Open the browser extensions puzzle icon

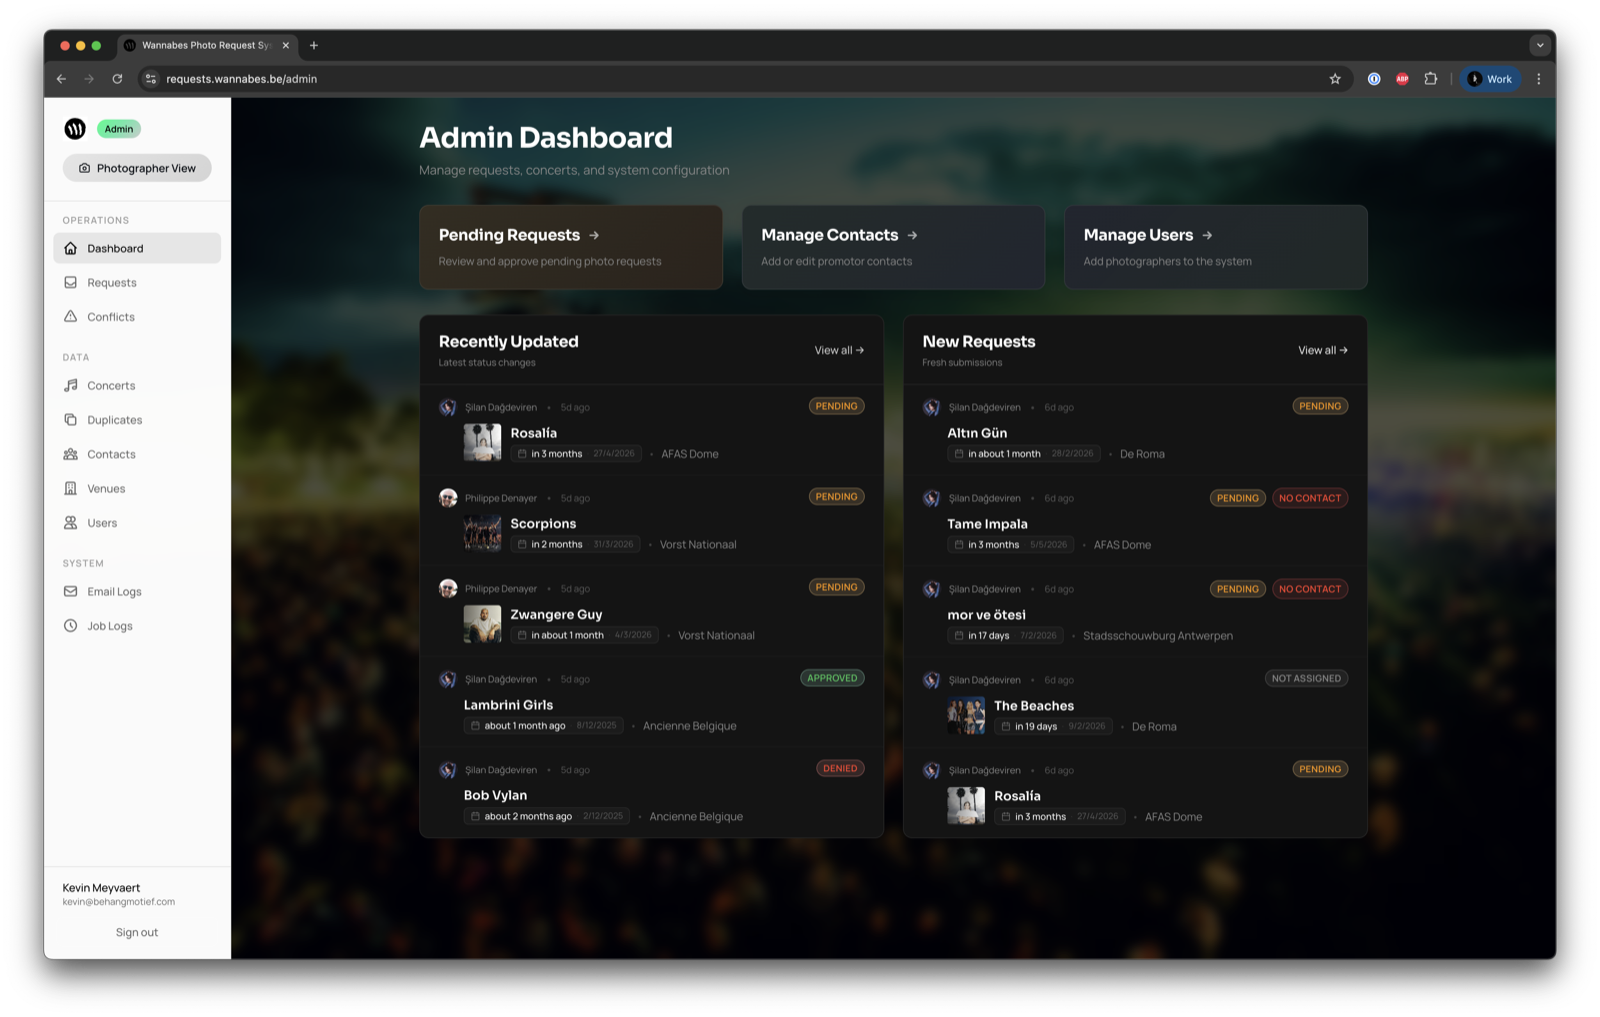point(1432,78)
